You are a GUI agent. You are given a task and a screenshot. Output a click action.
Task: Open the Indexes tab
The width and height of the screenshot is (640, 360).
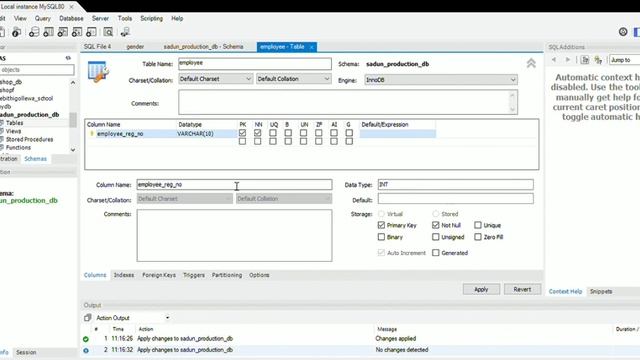(x=124, y=275)
